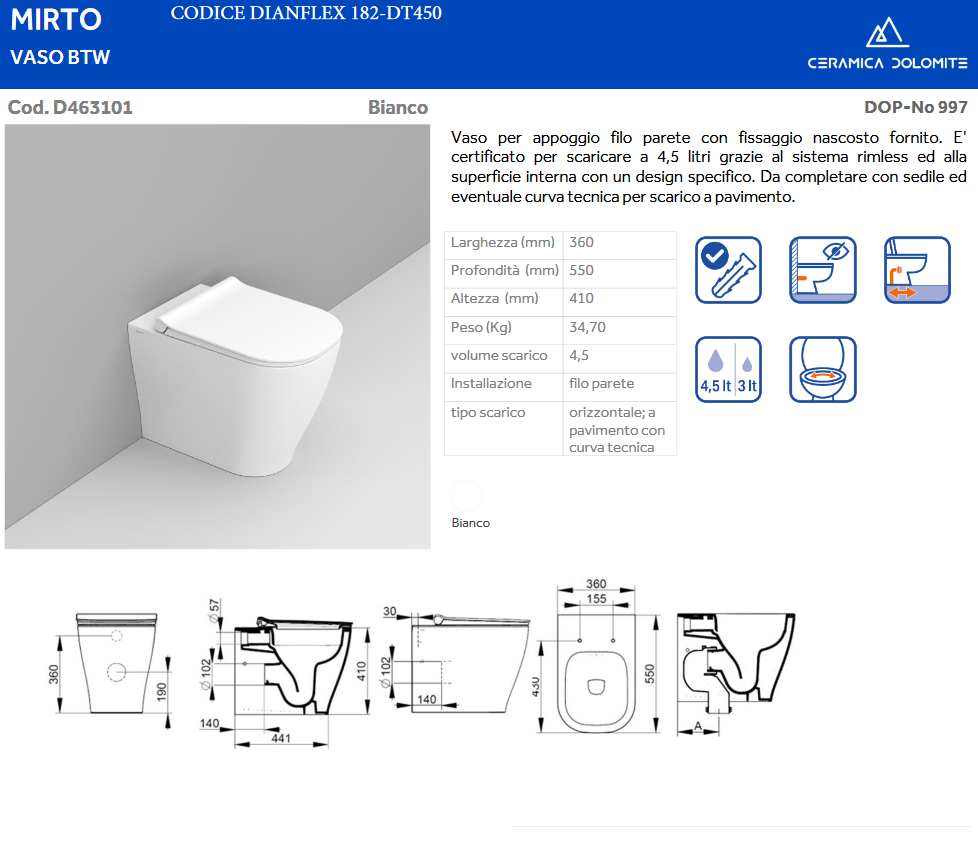This screenshot has width=978, height=860.
Task: Select the 4,5 lt / 3 lt flush icon
Action: [x=727, y=369]
